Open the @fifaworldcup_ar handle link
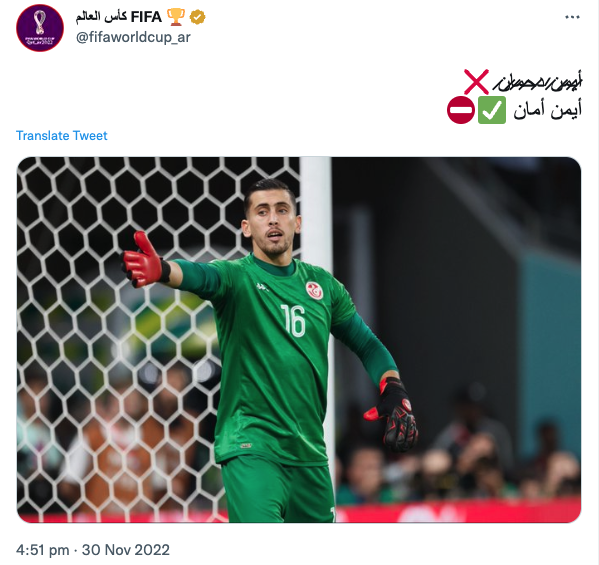 click(133, 37)
